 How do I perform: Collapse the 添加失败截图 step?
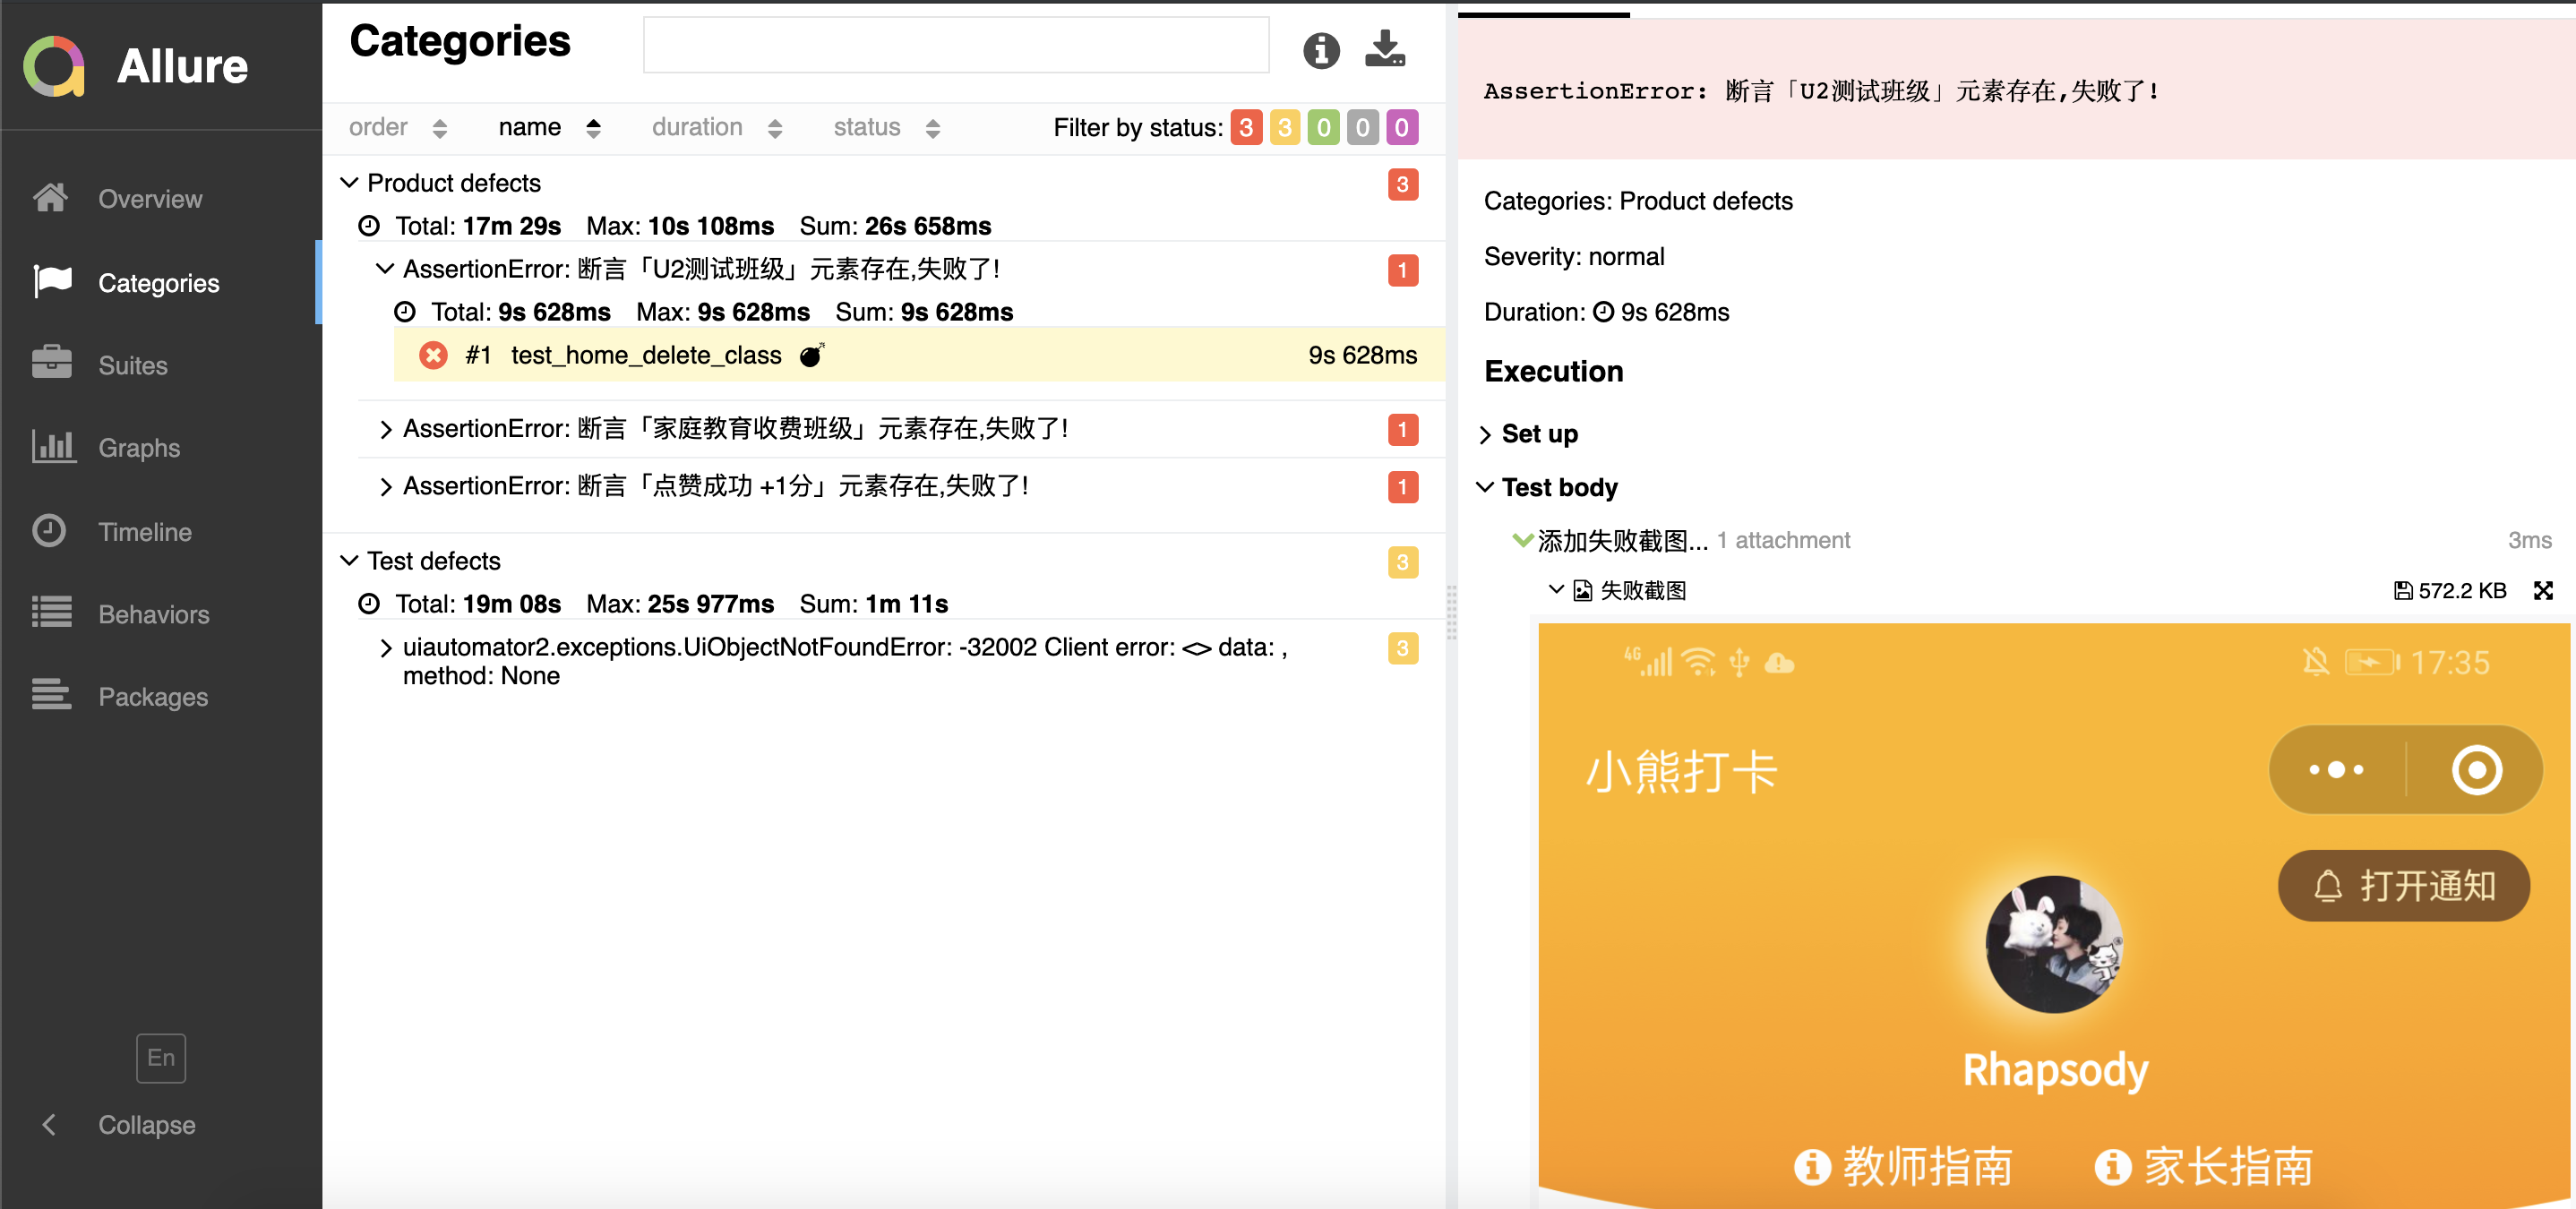(x=1522, y=541)
